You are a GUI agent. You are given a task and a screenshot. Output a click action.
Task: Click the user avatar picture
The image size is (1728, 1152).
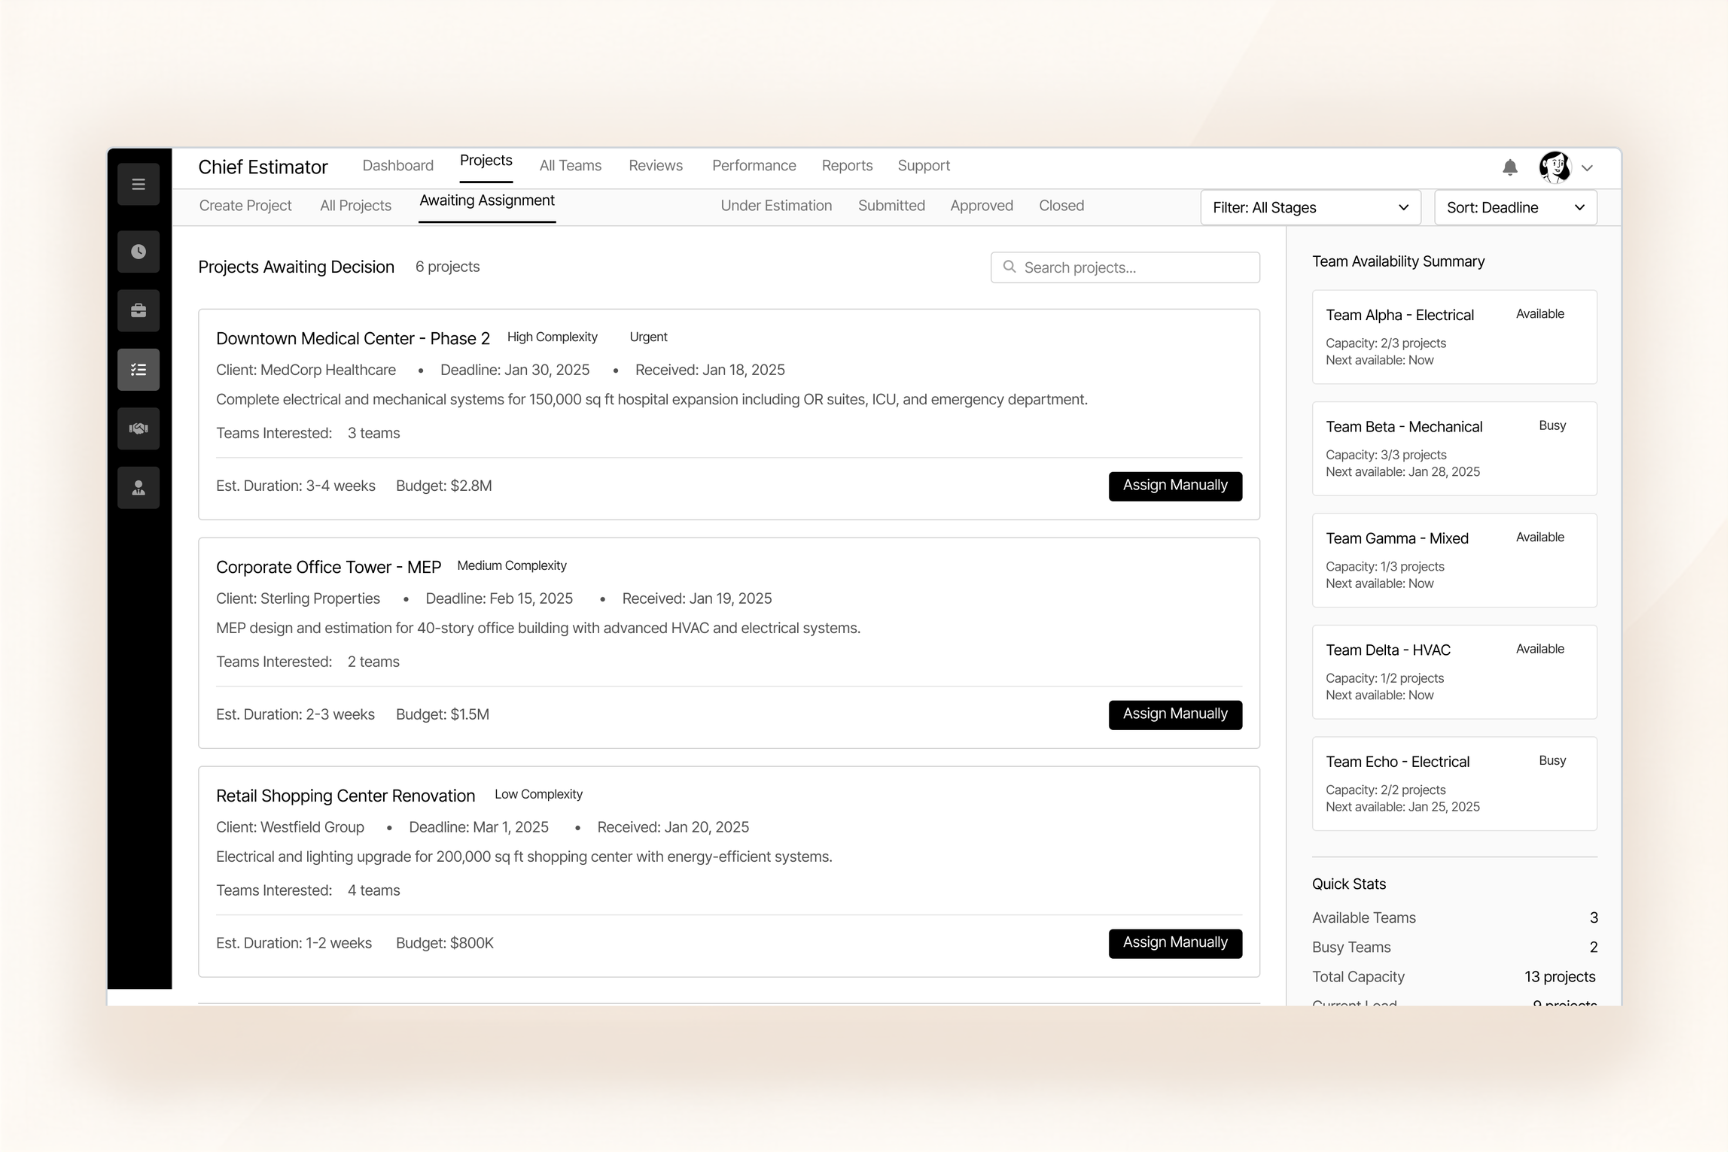pyautogui.click(x=1555, y=167)
